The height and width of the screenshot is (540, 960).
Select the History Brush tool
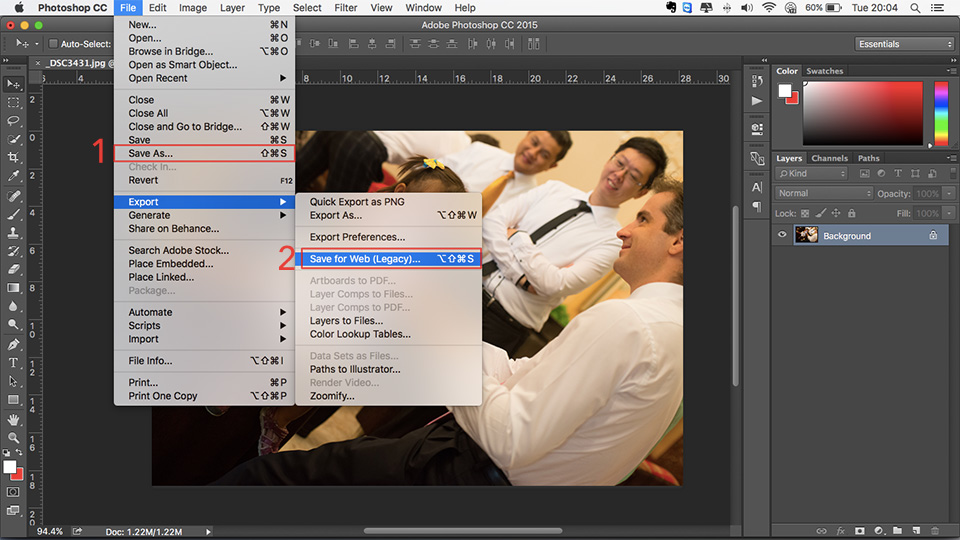[13, 251]
